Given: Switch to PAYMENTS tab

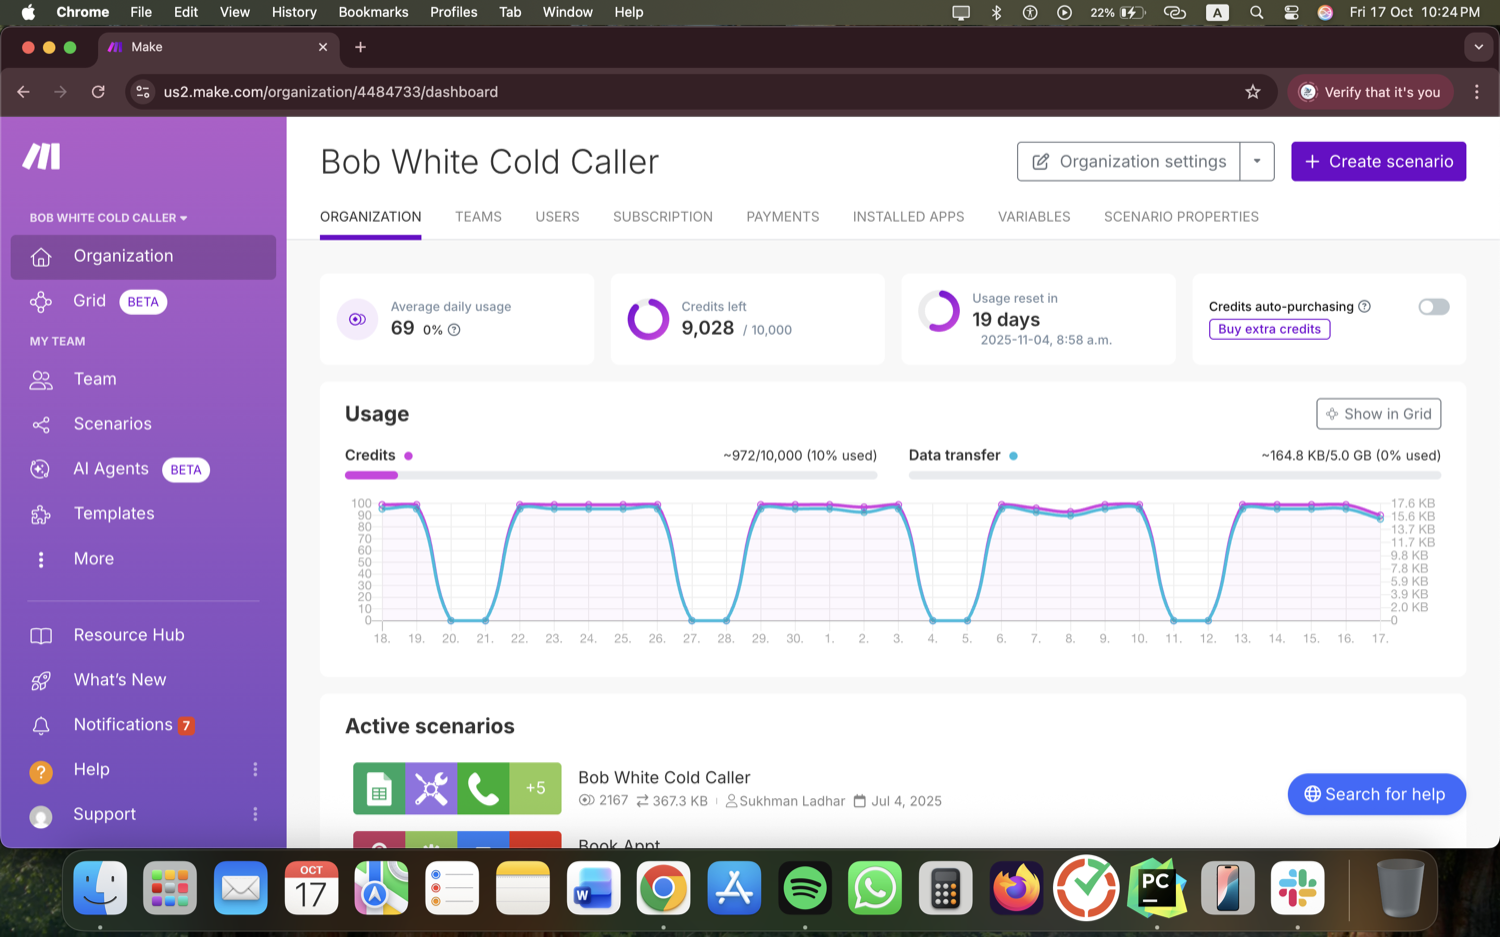Looking at the screenshot, I should pyautogui.click(x=783, y=217).
